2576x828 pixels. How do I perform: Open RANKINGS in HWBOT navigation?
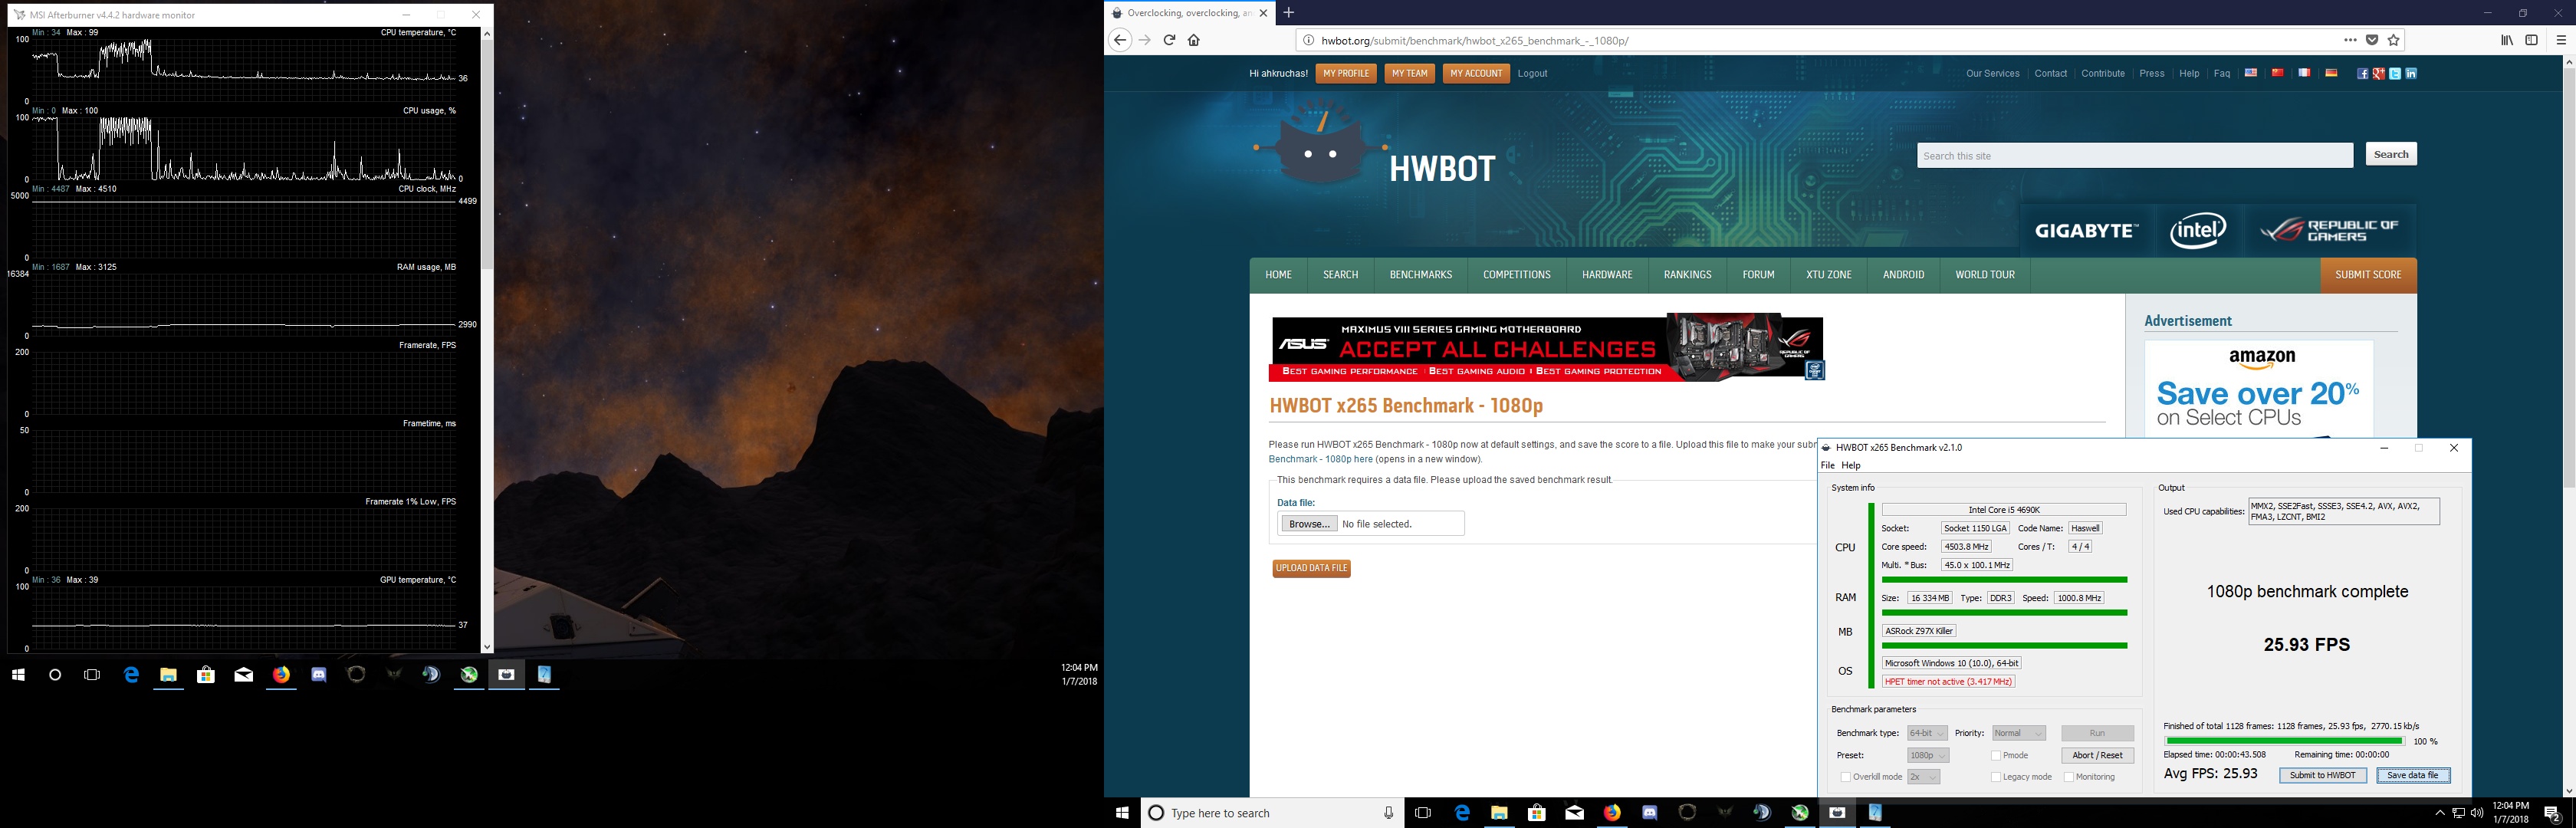pyautogui.click(x=1687, y=275)
